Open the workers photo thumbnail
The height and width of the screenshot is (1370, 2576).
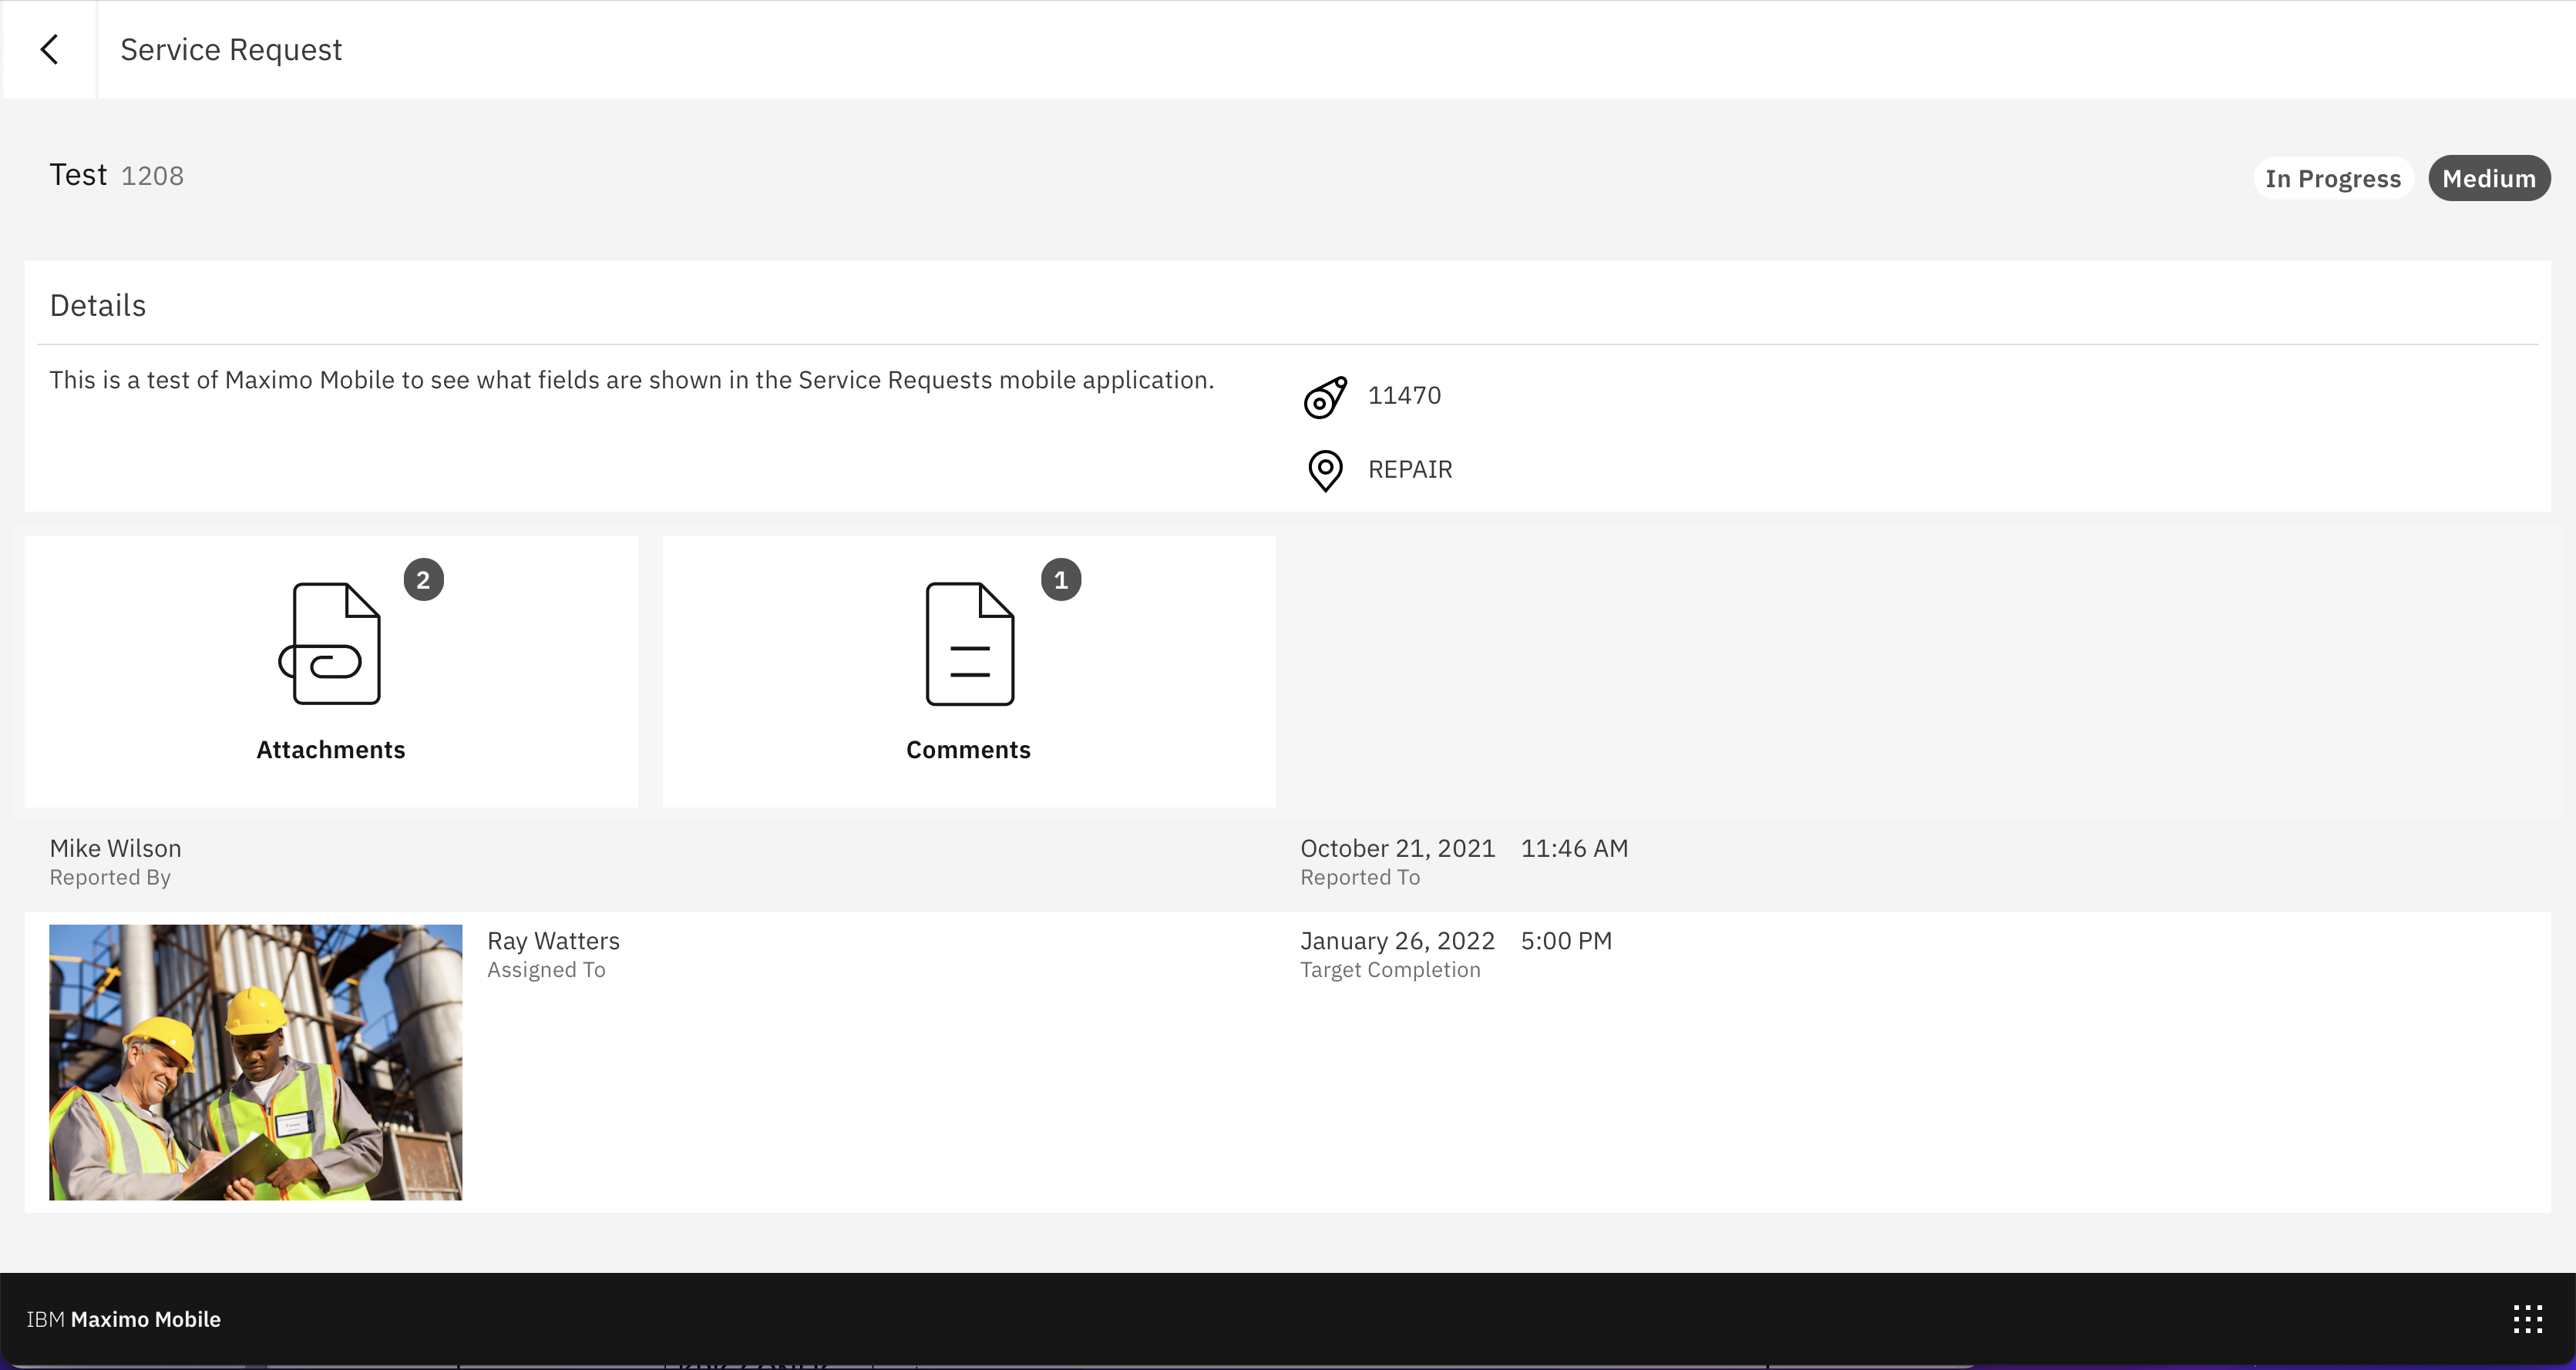tap(256, 1062)
